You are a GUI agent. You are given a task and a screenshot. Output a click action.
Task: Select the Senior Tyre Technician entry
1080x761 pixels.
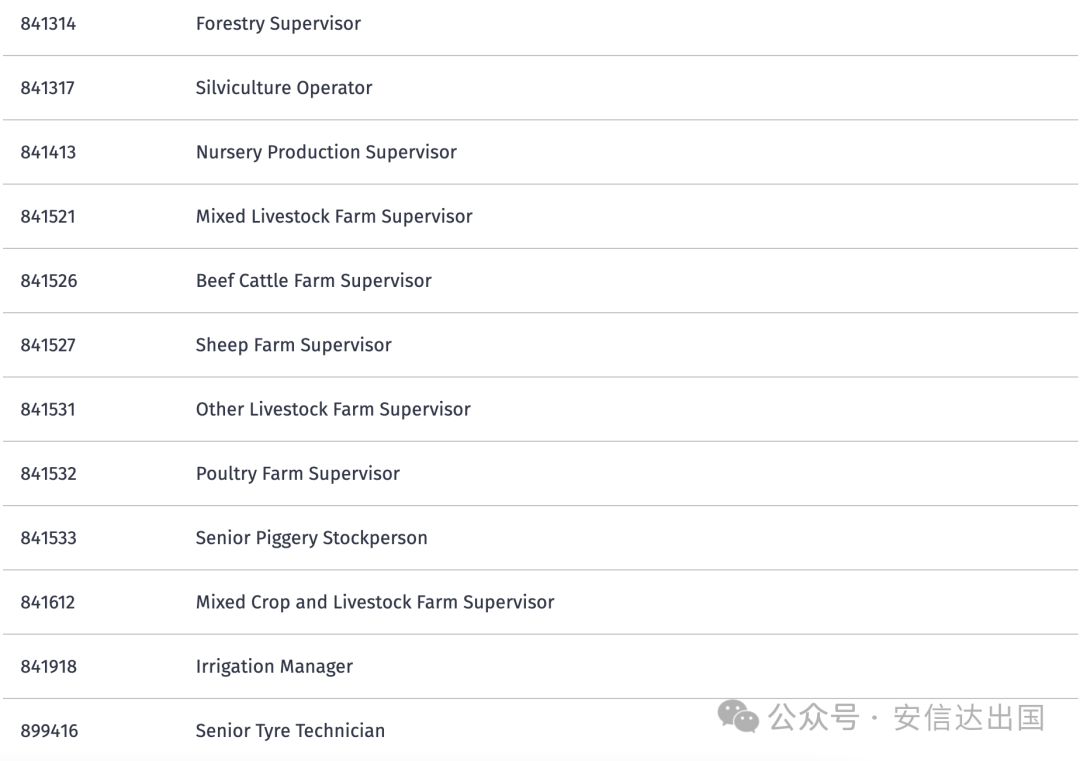[290, 731]
